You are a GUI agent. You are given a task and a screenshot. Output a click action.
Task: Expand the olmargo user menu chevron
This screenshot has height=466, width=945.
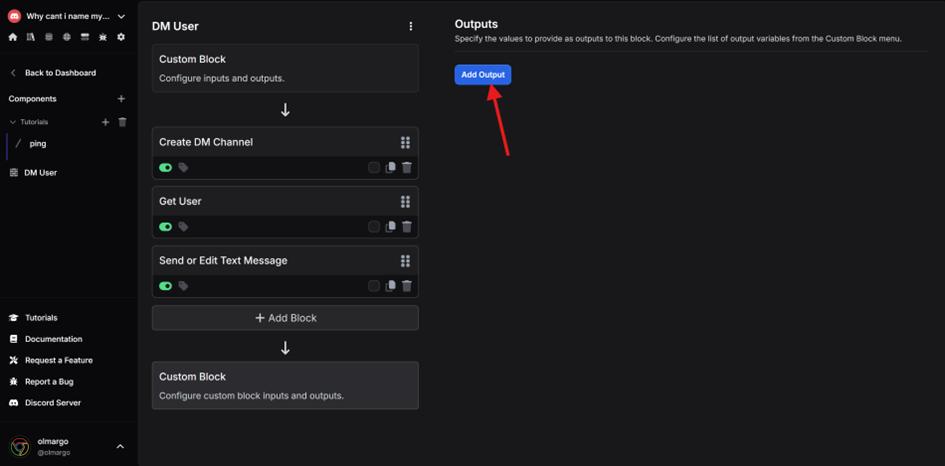coord(120,447)
